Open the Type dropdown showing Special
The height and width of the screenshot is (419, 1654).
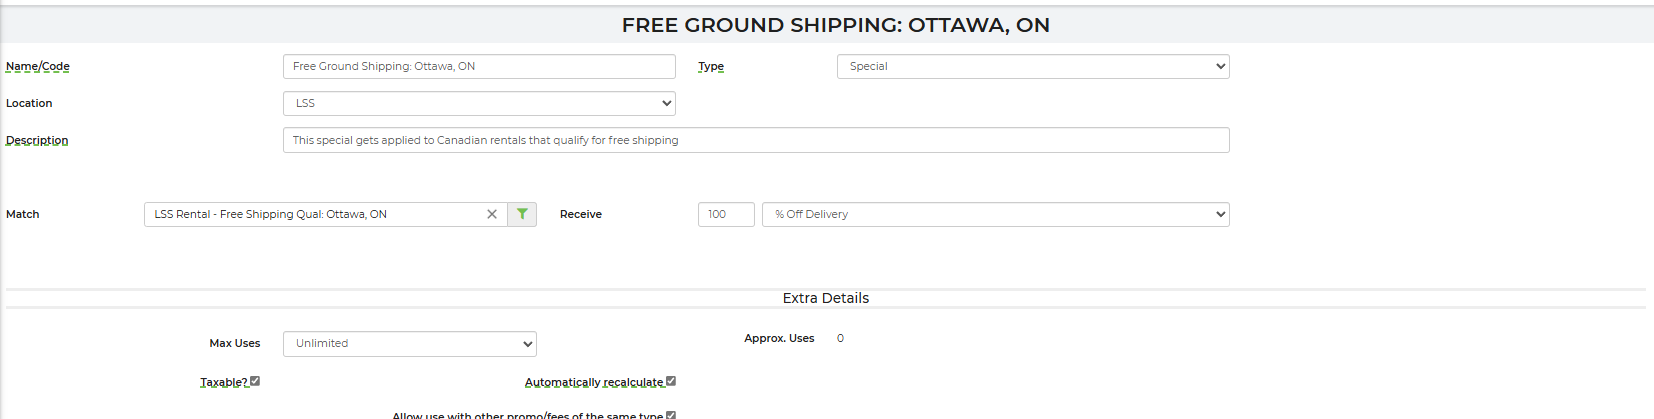pyautogui.click(x=1032, y=66)
